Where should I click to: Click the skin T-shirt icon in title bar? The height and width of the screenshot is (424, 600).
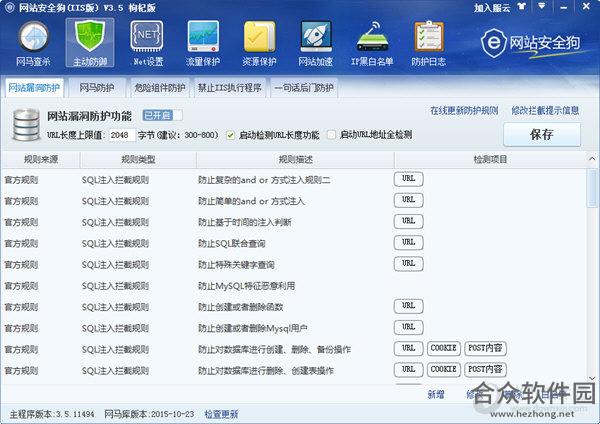tap(522, 7)
